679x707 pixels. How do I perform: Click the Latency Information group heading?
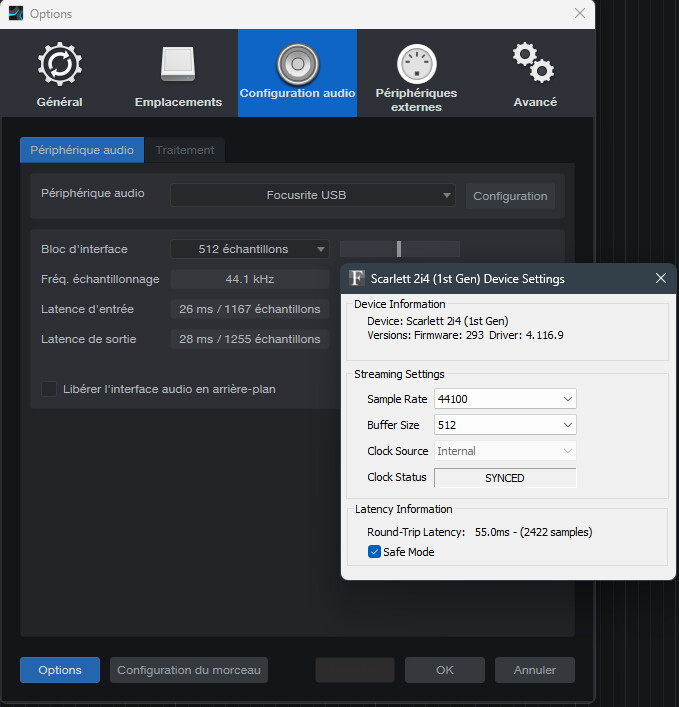pos(404,509)
